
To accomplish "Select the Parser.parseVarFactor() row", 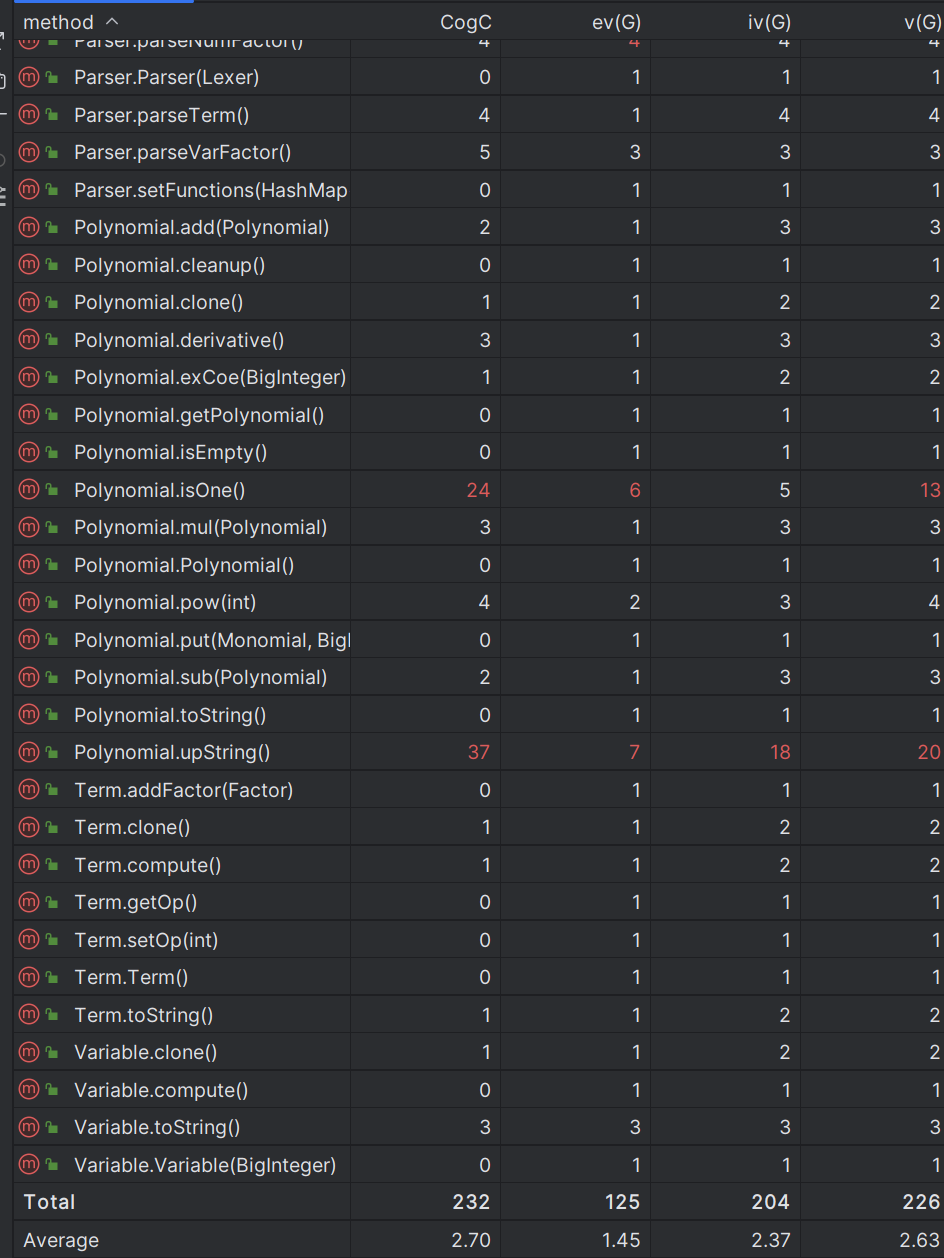I will [479, 152].
